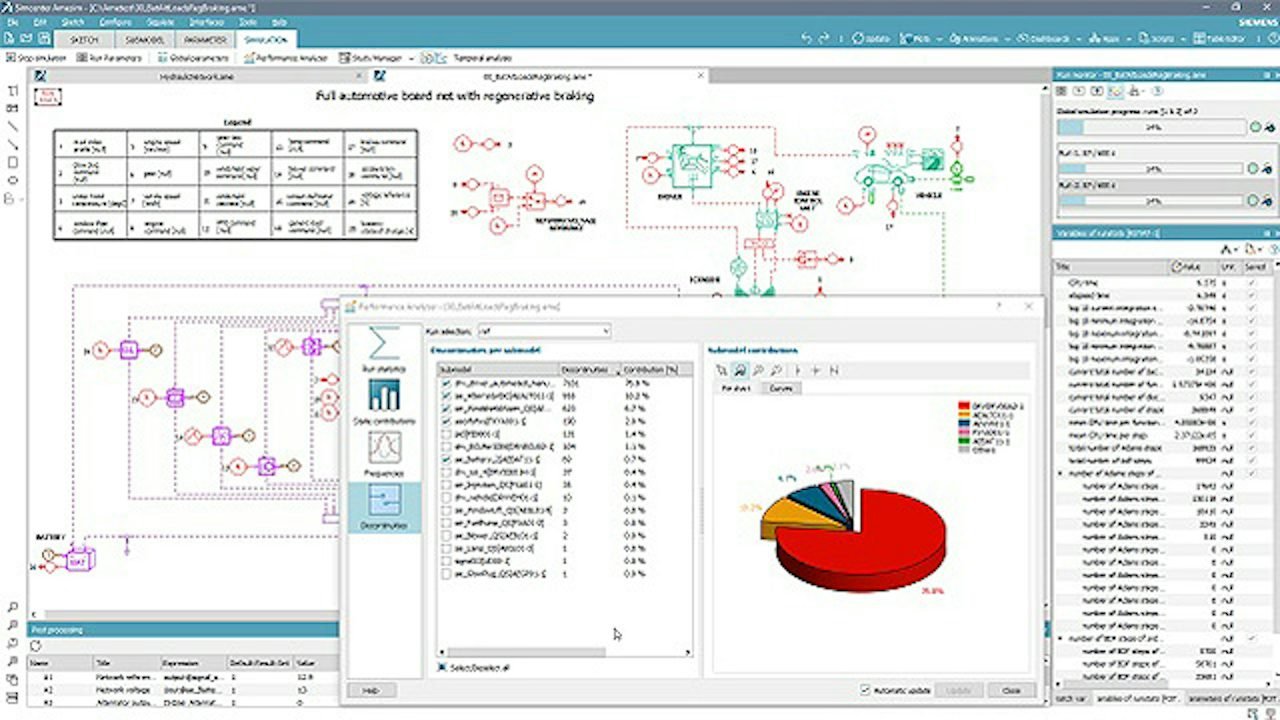This screenshot has width=1280, height=720.
Task: Click the Redo arrow in top toolbar
Action: [825, 39]
